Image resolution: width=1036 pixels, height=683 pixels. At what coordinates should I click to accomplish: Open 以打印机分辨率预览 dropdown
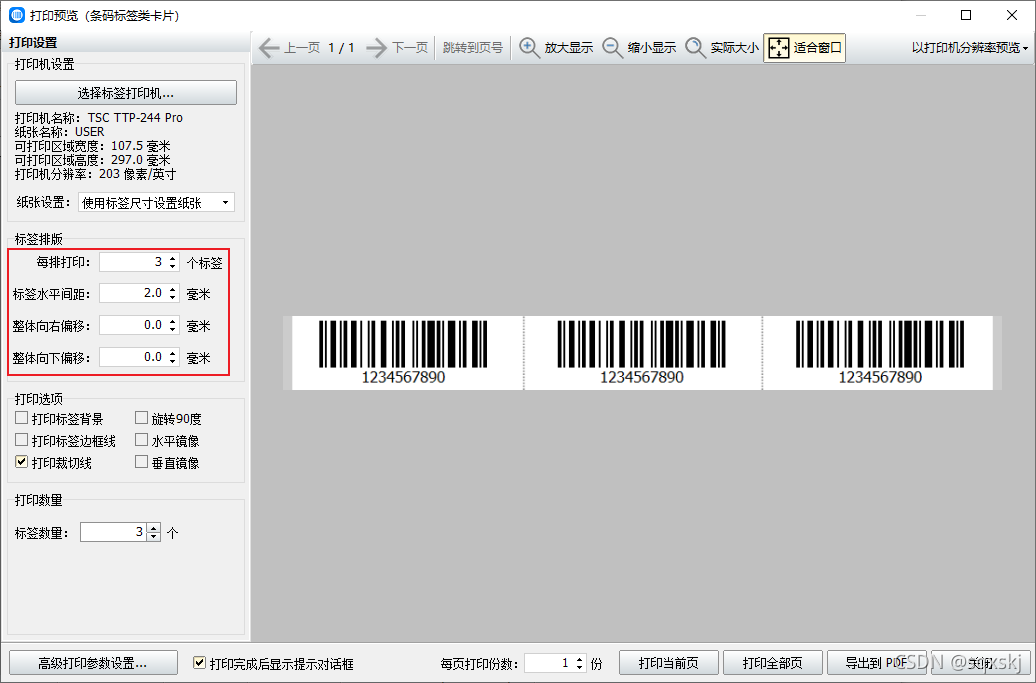coord(969,48)
